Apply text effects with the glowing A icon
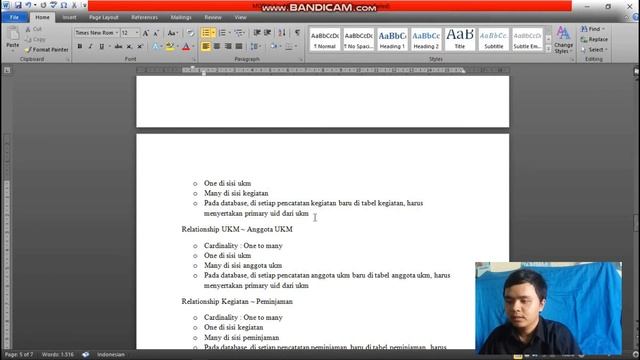This screenshot has width=640, height=360. (x=156, y=46)
